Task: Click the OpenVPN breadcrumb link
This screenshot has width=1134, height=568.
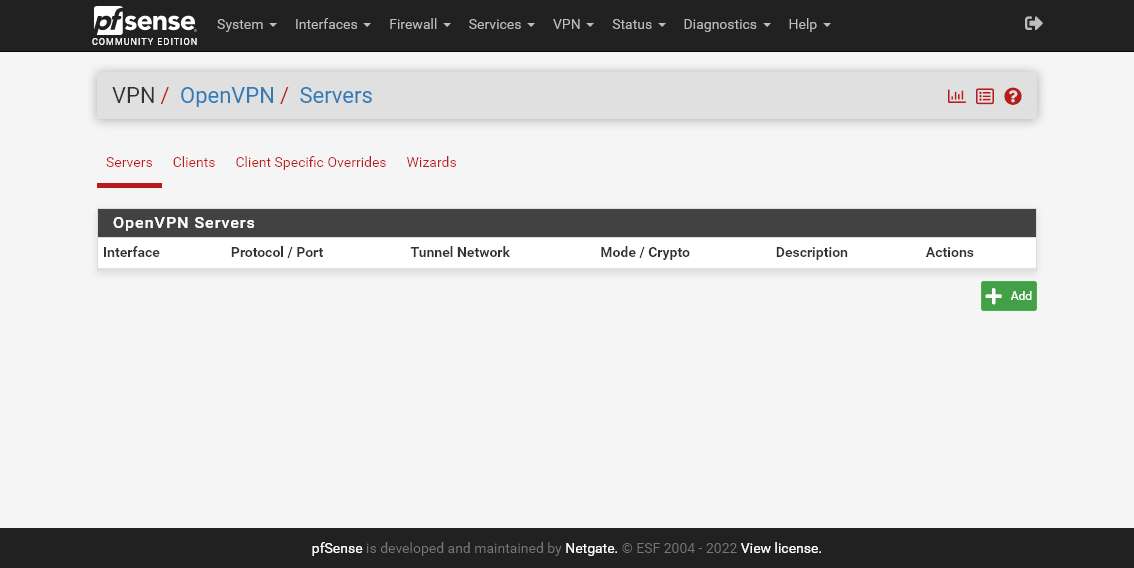Action: 227,96
